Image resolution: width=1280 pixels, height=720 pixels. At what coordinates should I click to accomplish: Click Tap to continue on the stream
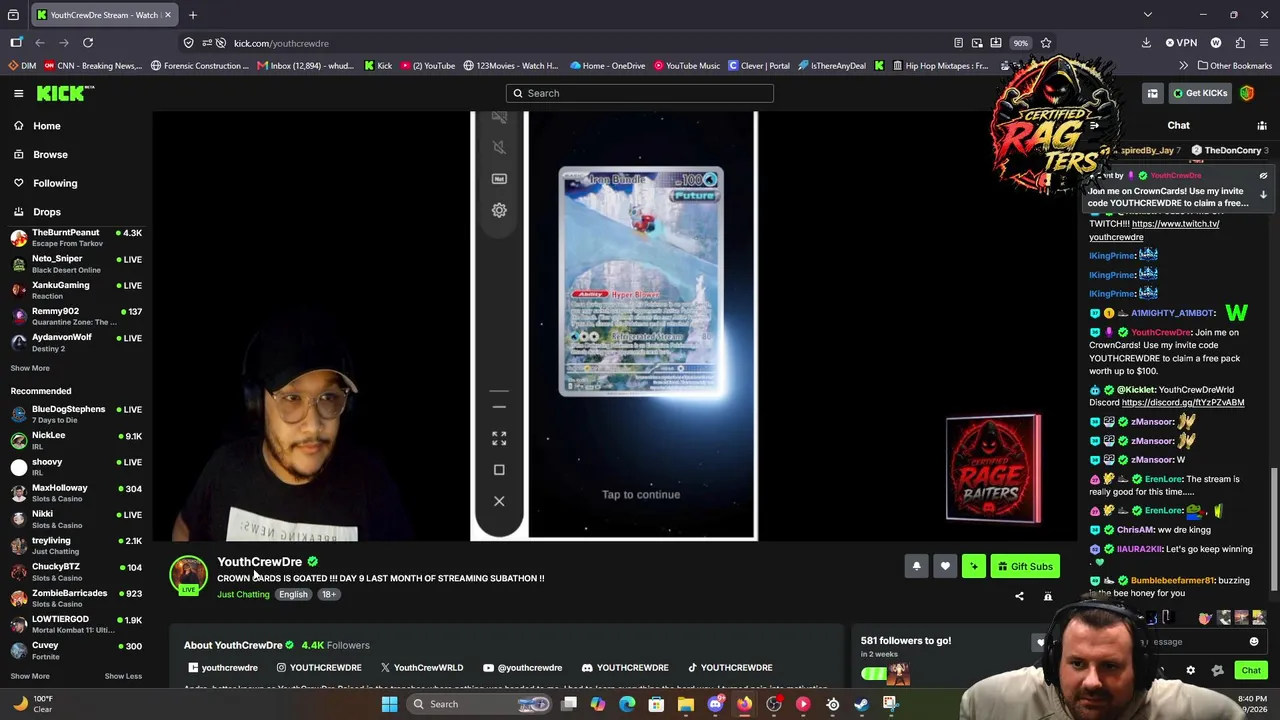[641, 494]
